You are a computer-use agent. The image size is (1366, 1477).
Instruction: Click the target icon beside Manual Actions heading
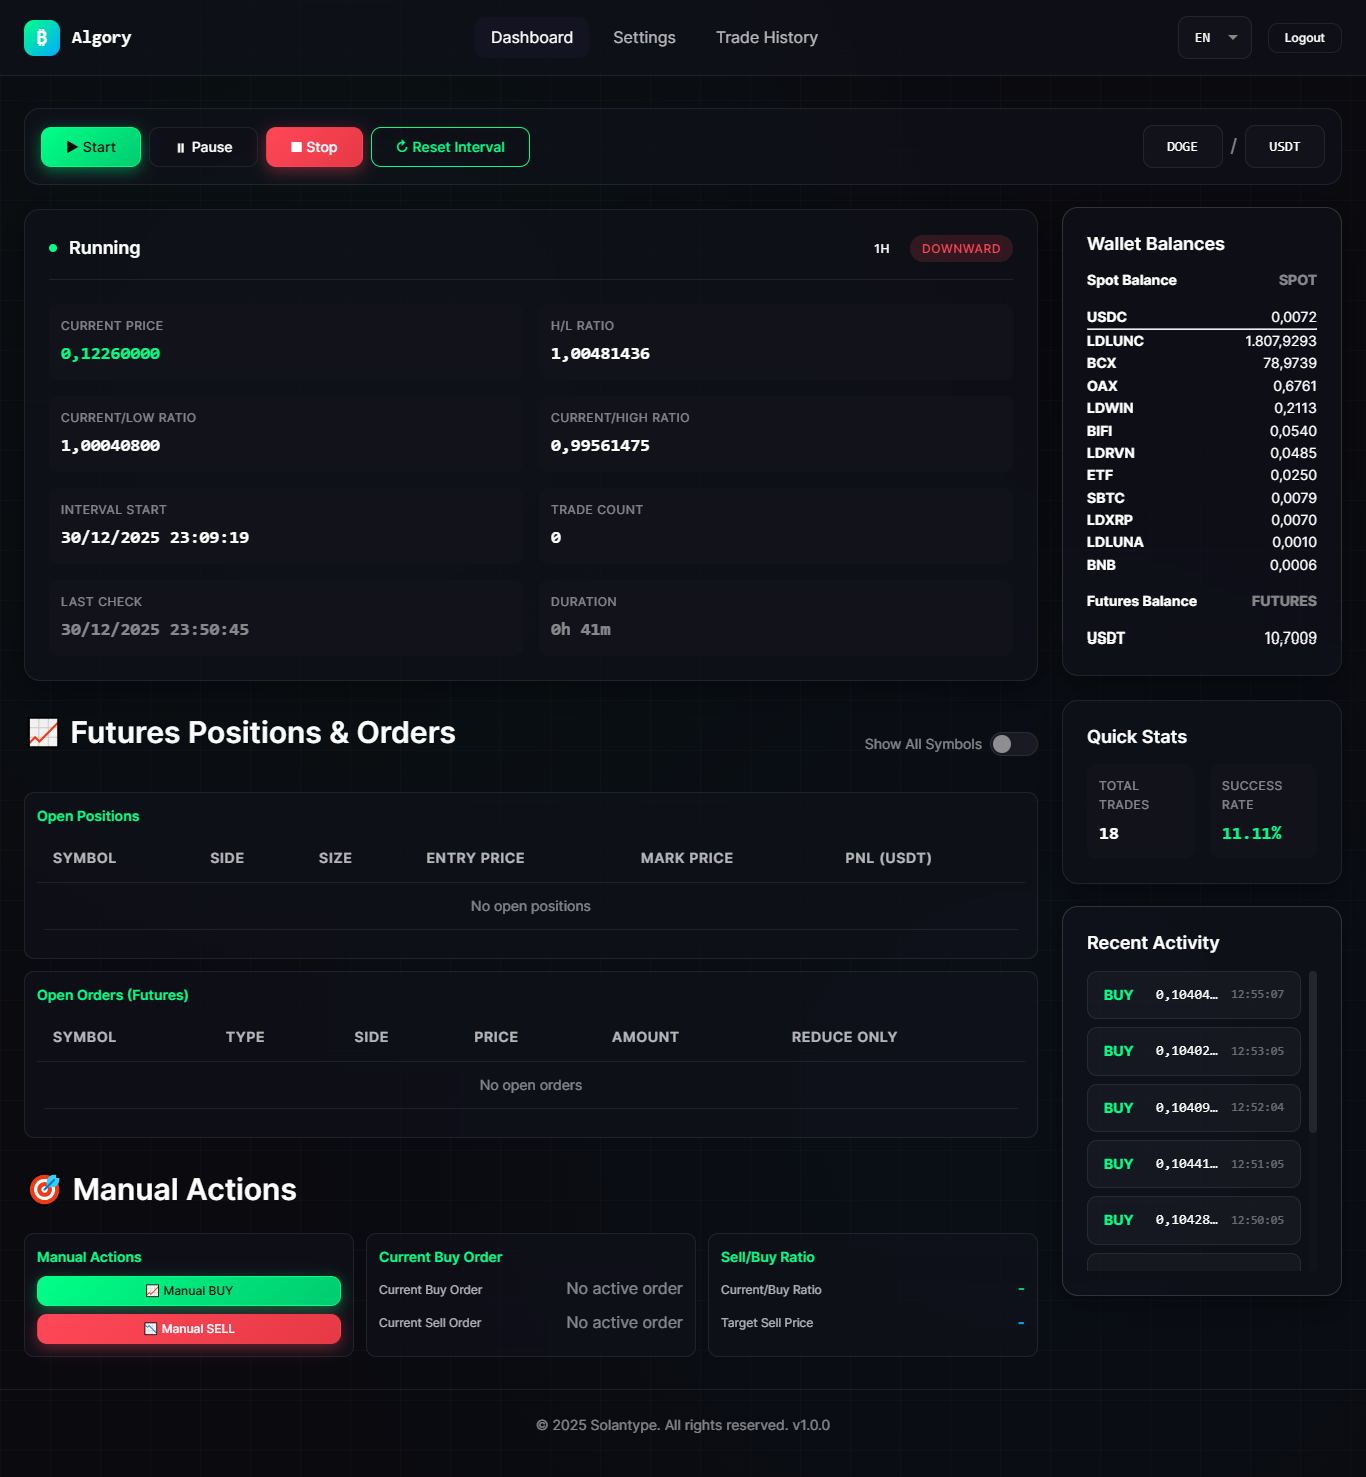pyautogui.click(x=45, y=1189)
